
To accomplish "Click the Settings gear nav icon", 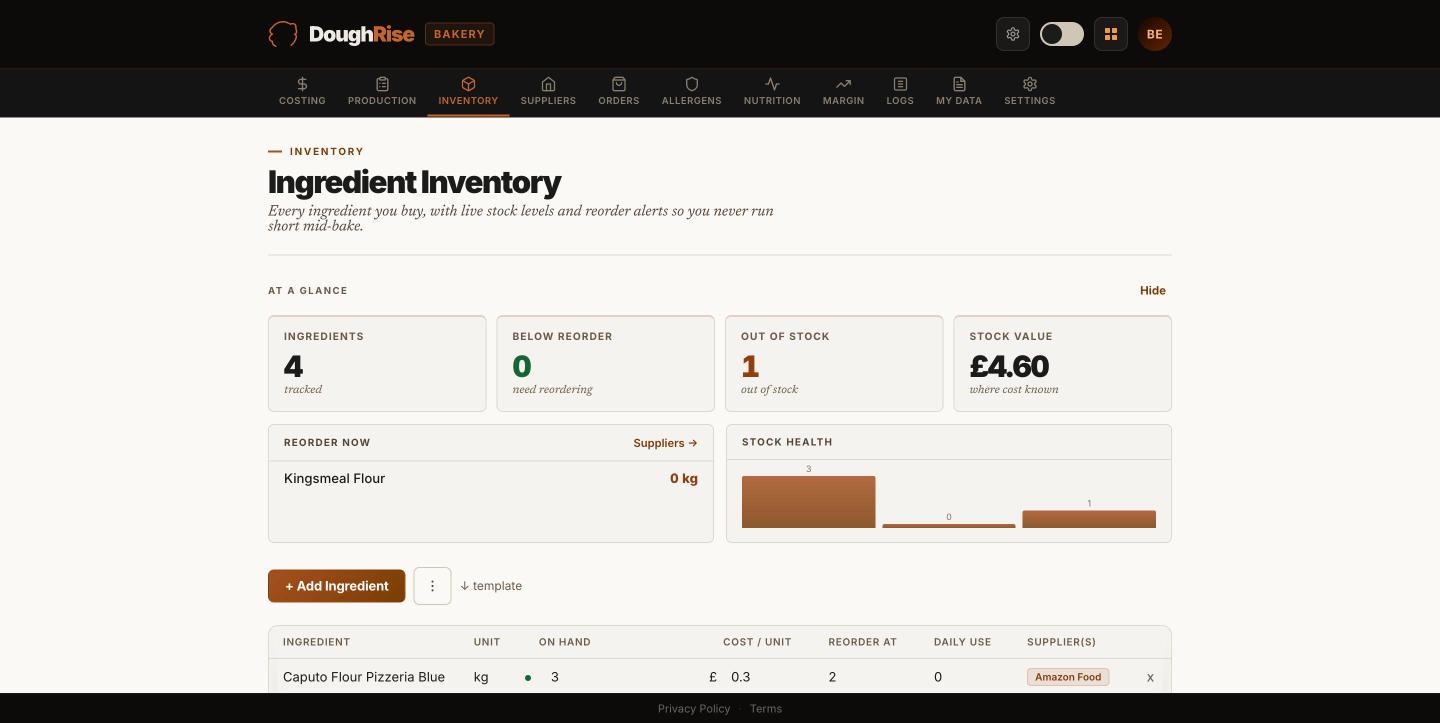I will coord(1030,84).
